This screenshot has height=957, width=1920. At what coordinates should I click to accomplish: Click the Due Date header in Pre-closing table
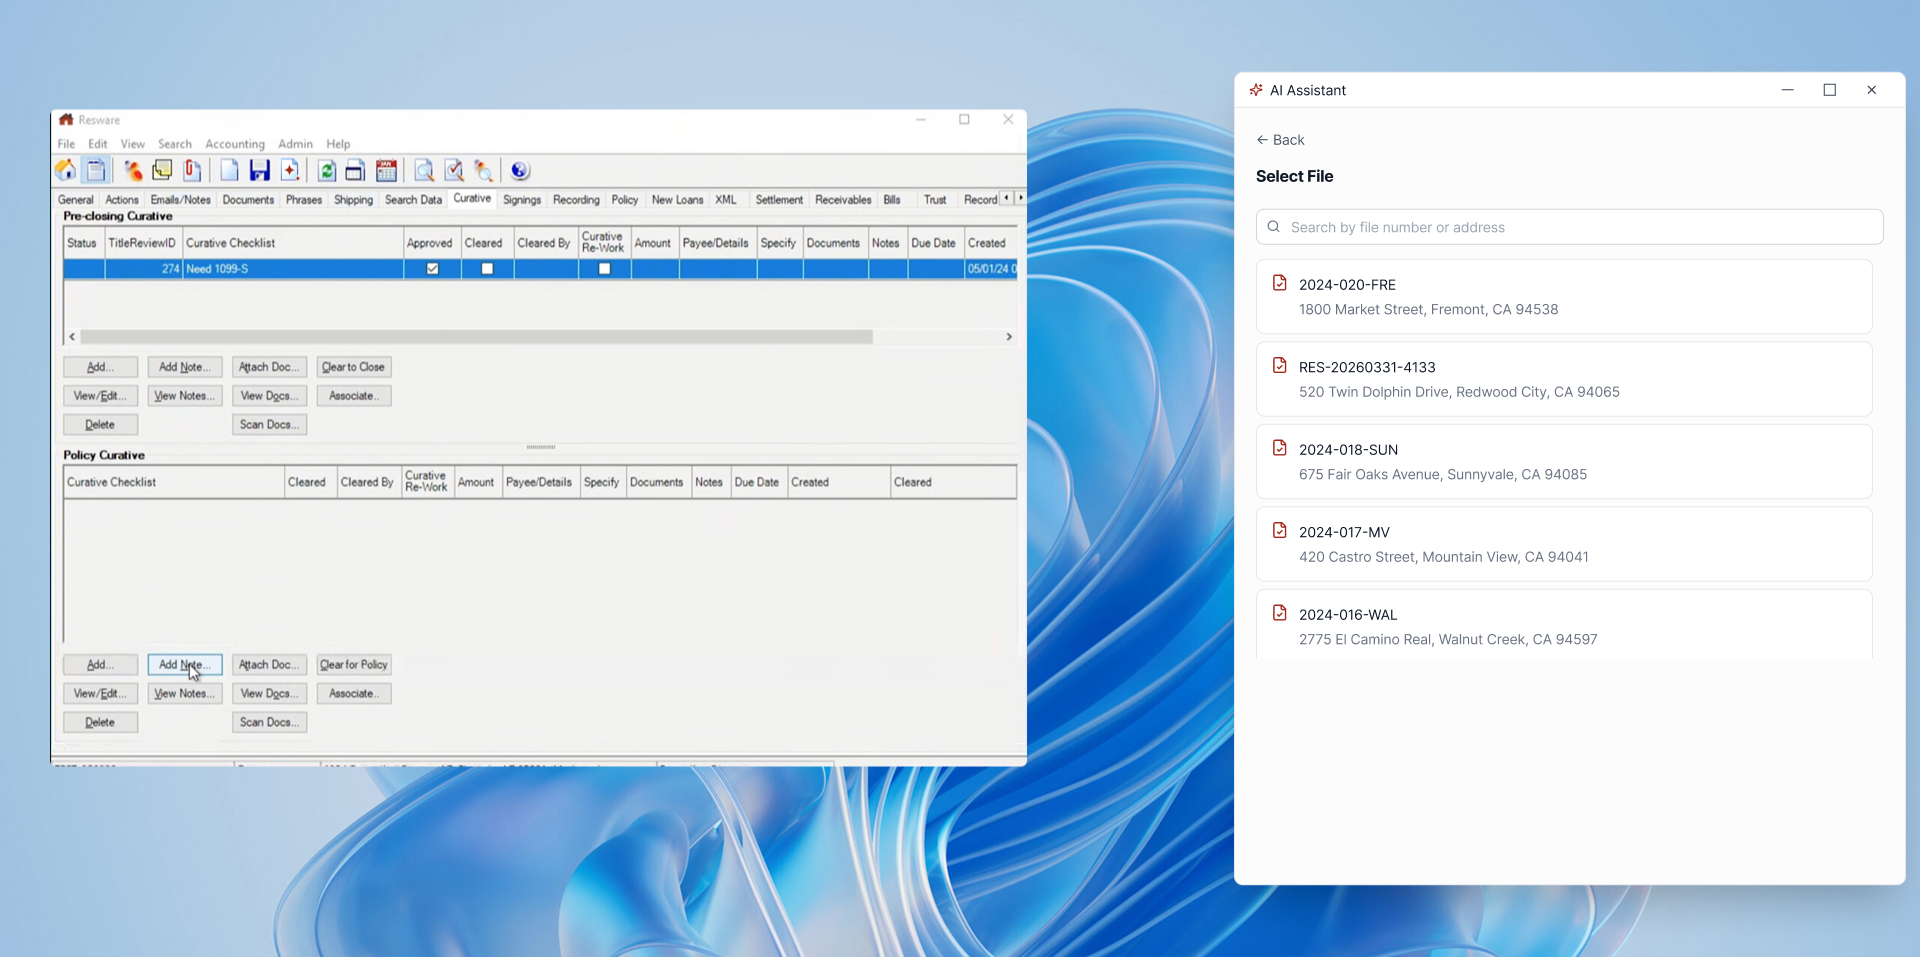(x=933, y=243)
